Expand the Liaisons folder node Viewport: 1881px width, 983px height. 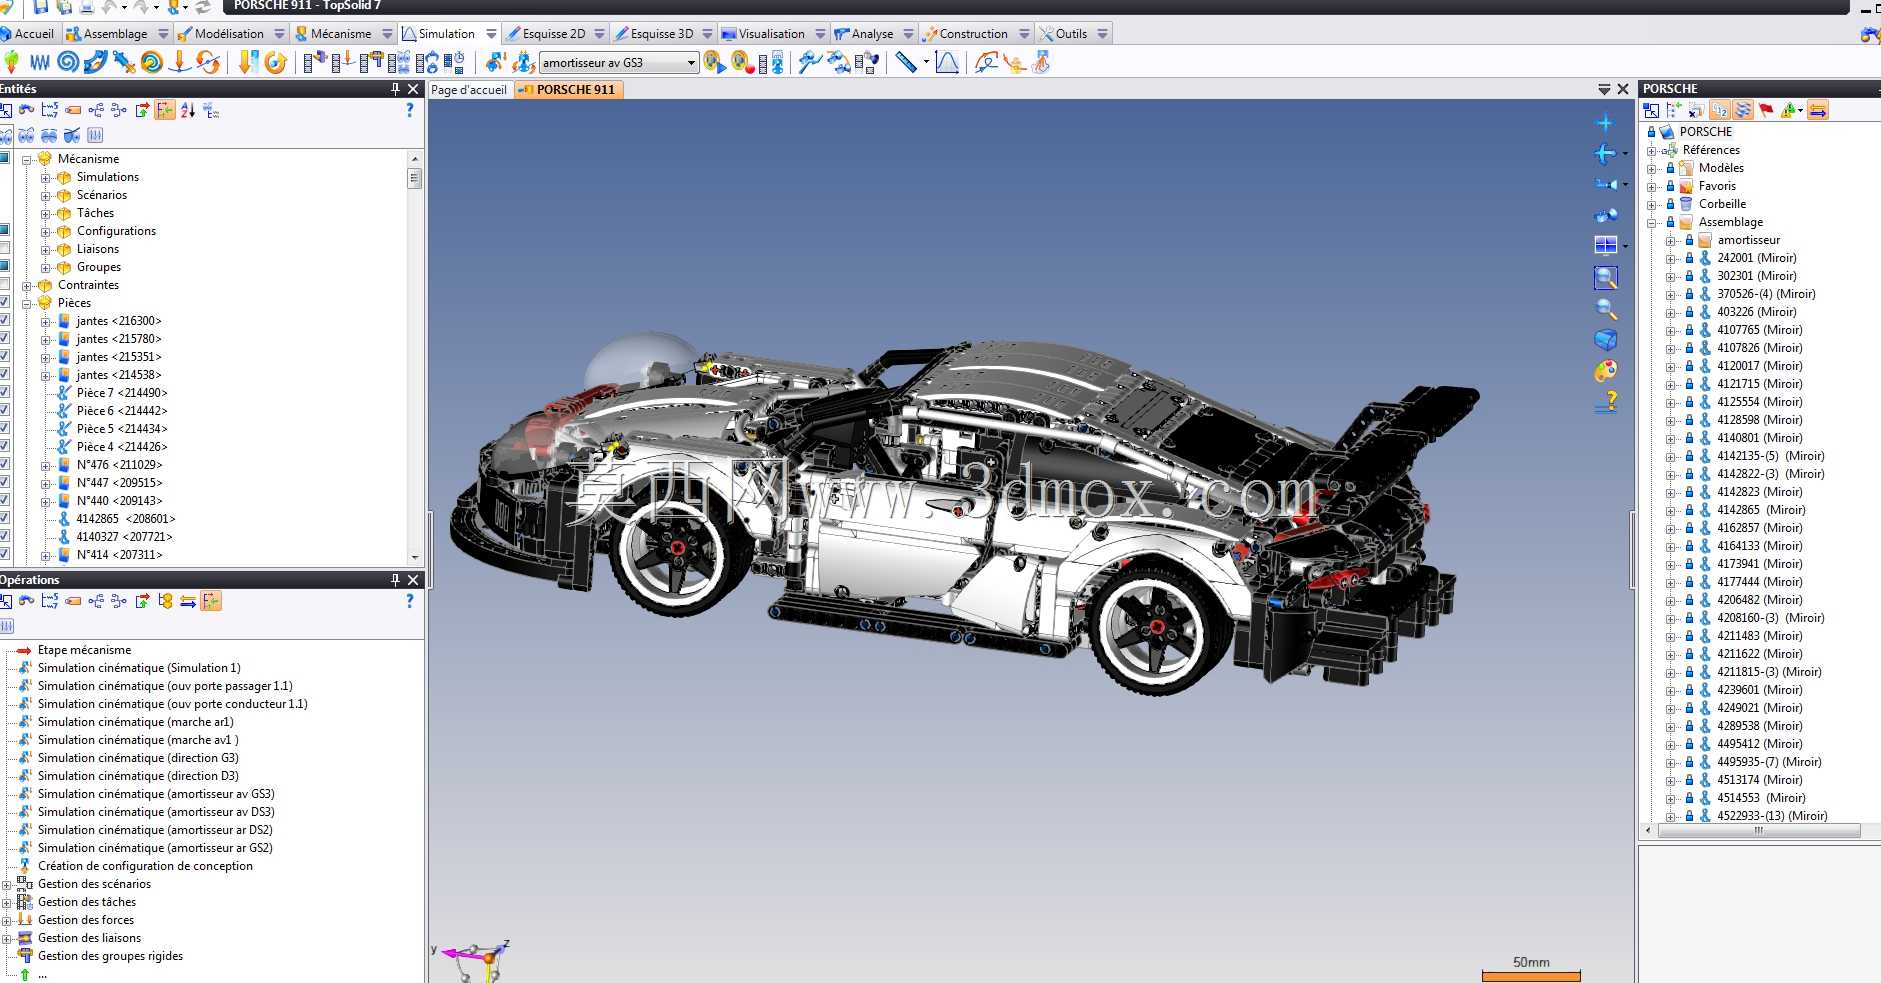45,250
